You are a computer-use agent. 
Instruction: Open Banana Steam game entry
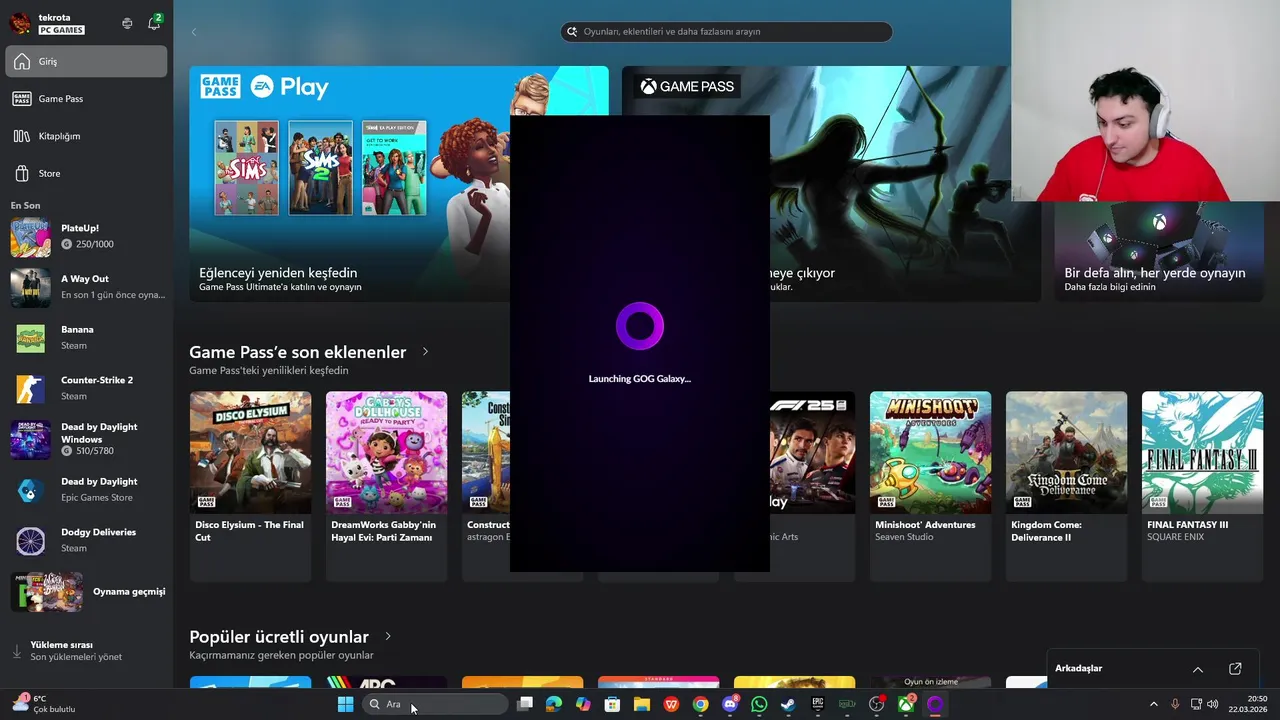[86, 338]
